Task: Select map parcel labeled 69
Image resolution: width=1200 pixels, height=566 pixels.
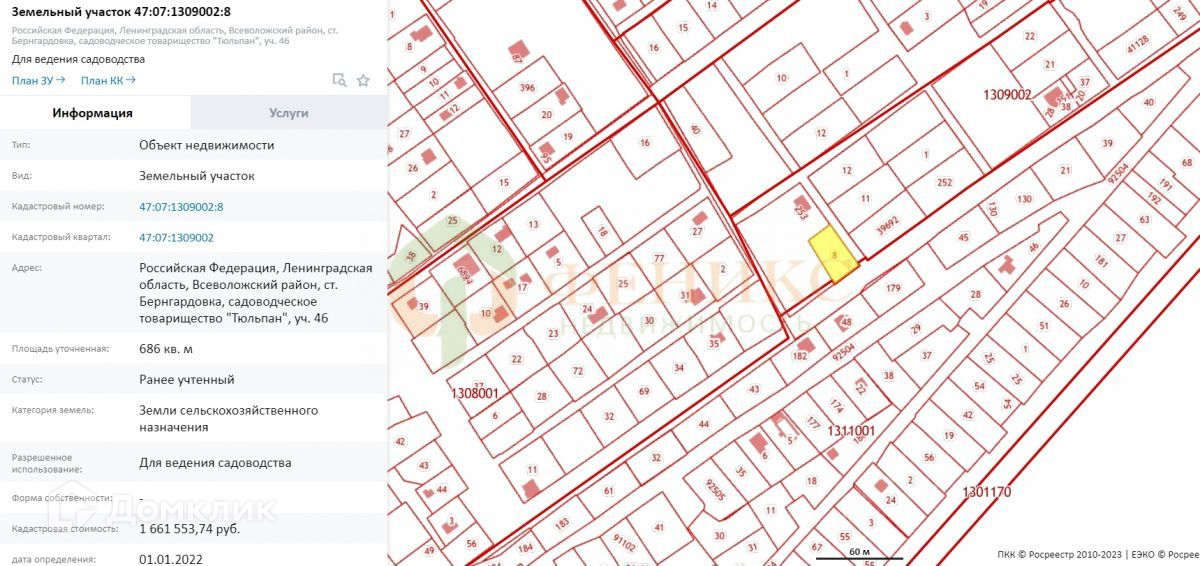Action: pyautogui.click(x=644, y=391)
